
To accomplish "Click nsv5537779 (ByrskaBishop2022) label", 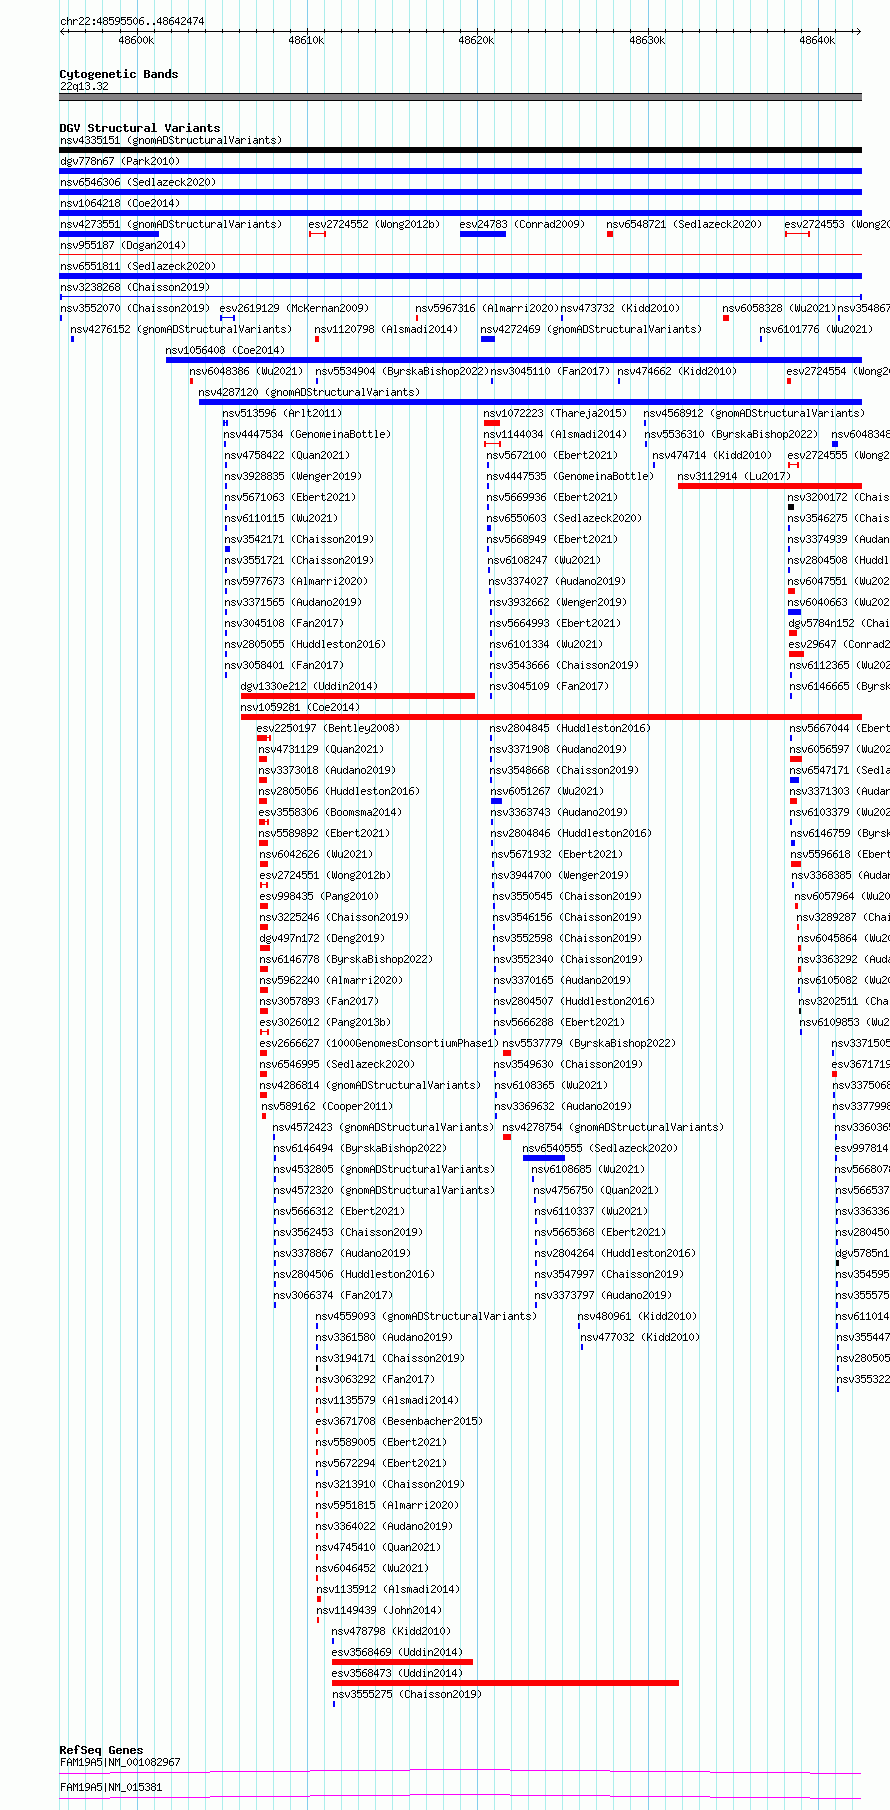I will pyautogui.click(x=589, y=1043).
